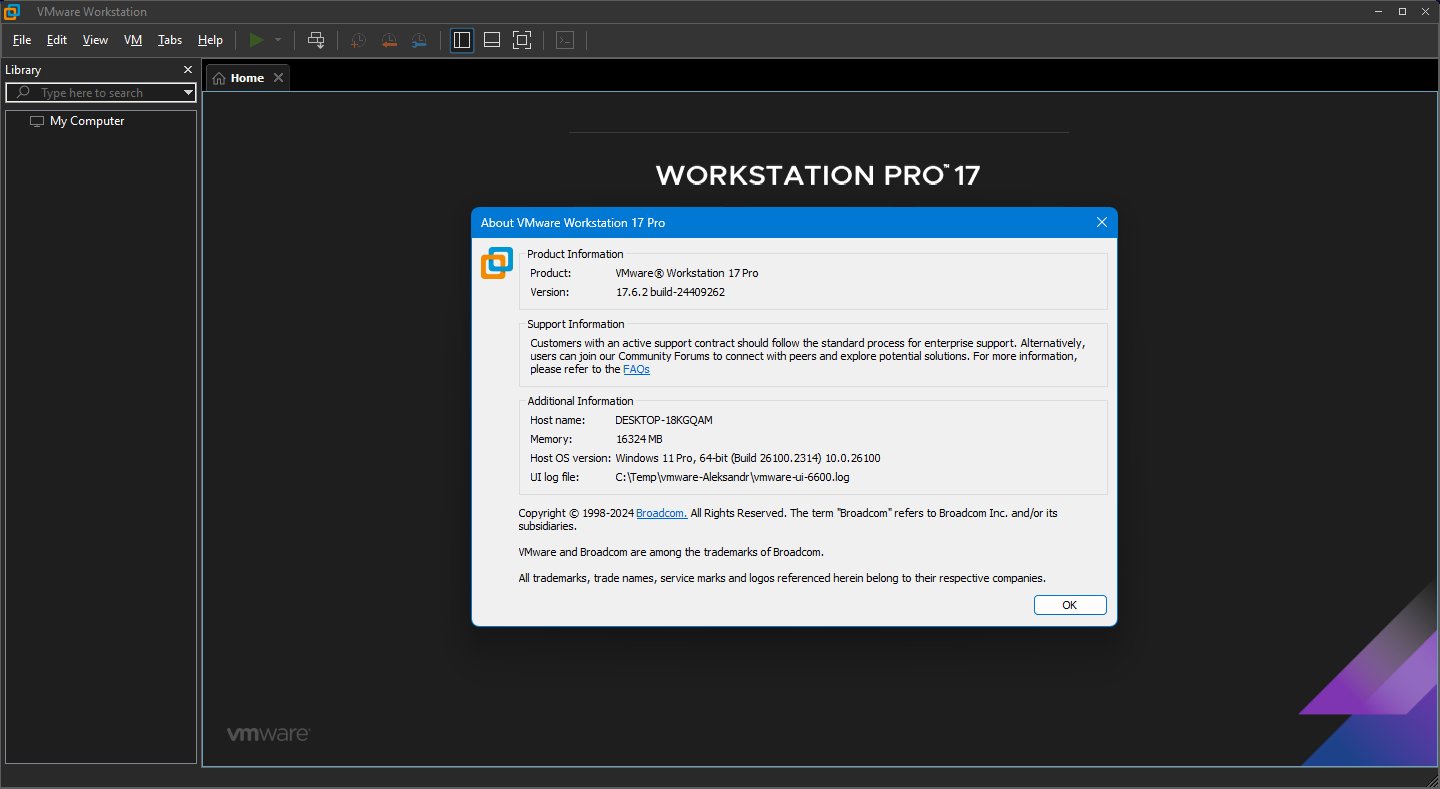Open the power options dropdown arrow
1440x789 pixels.
point(278,40)
